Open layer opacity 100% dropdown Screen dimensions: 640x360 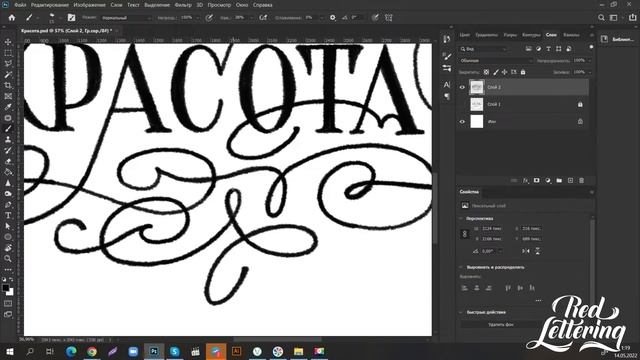(x=589, y=60)
